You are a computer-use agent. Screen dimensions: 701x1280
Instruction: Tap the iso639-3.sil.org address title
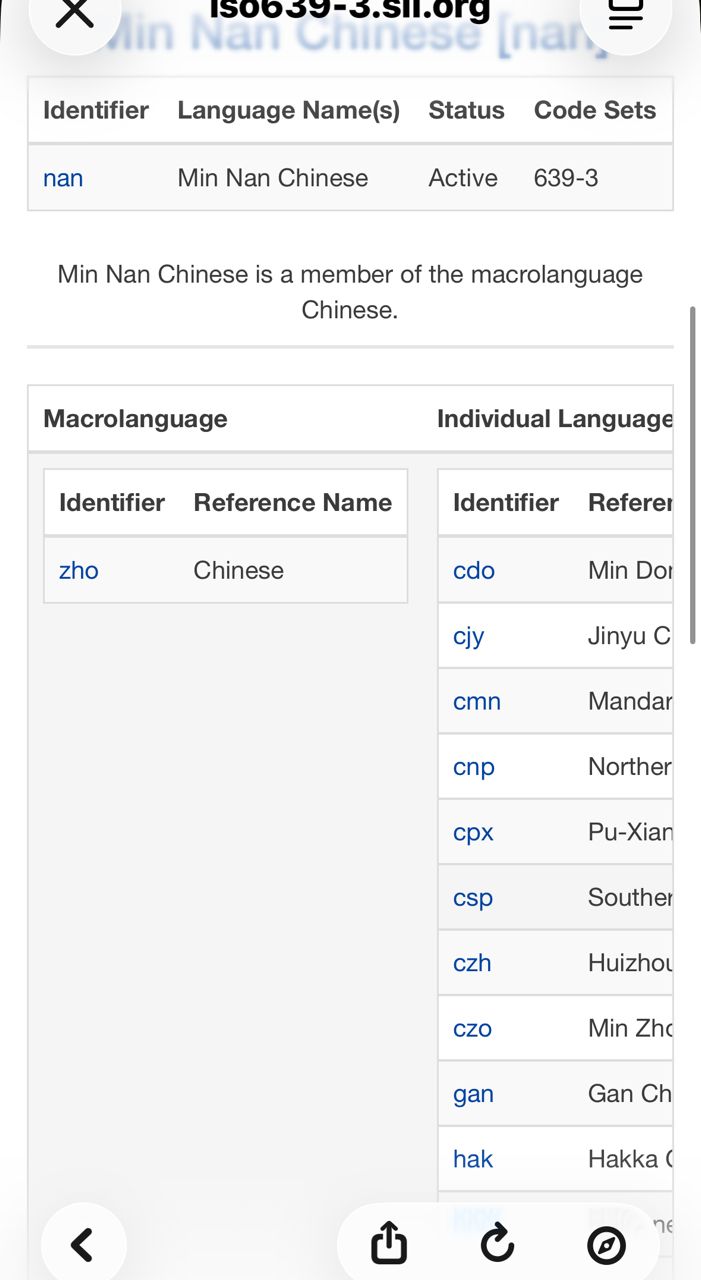point(350,12)
